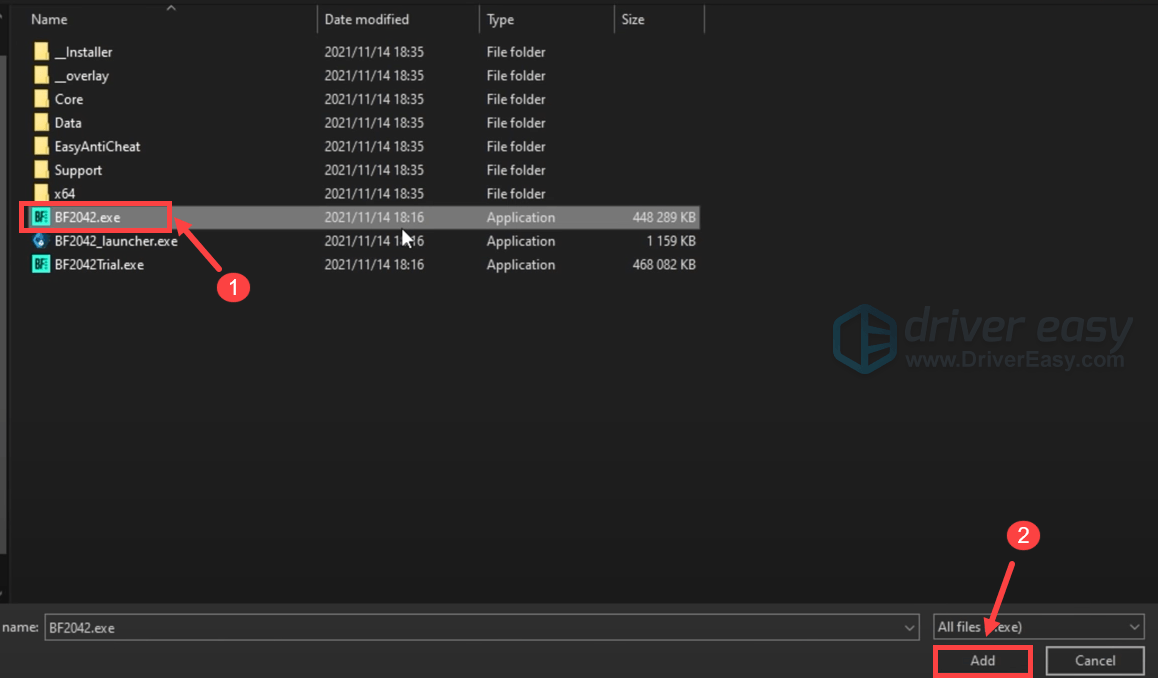Click the BF2042.exe application icon
This screenshot has height=678, width=1158.
tap(41, 217)
